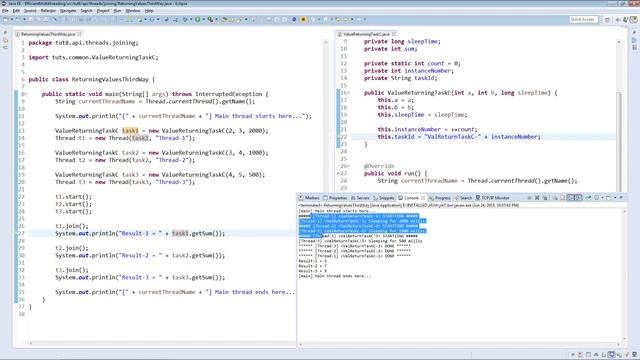Open the Project menu

point(103,11)
